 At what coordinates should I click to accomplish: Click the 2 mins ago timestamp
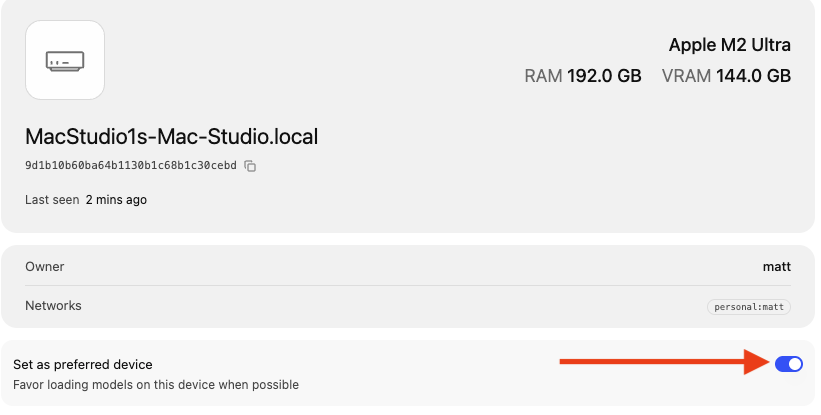[116, 200]
